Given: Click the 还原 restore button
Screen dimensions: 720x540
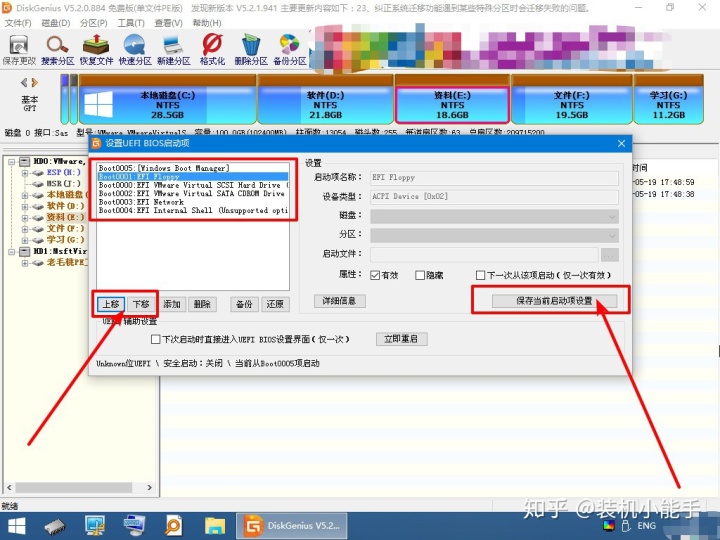Looking at the screenshot, I should click(x=275, y=304).
